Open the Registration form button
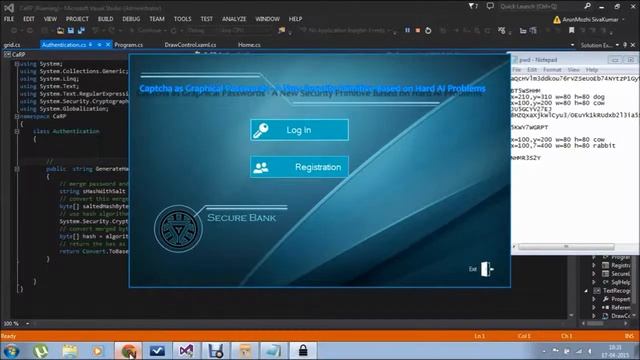Viewport: 640px width, 360px height. click(299, 167)
